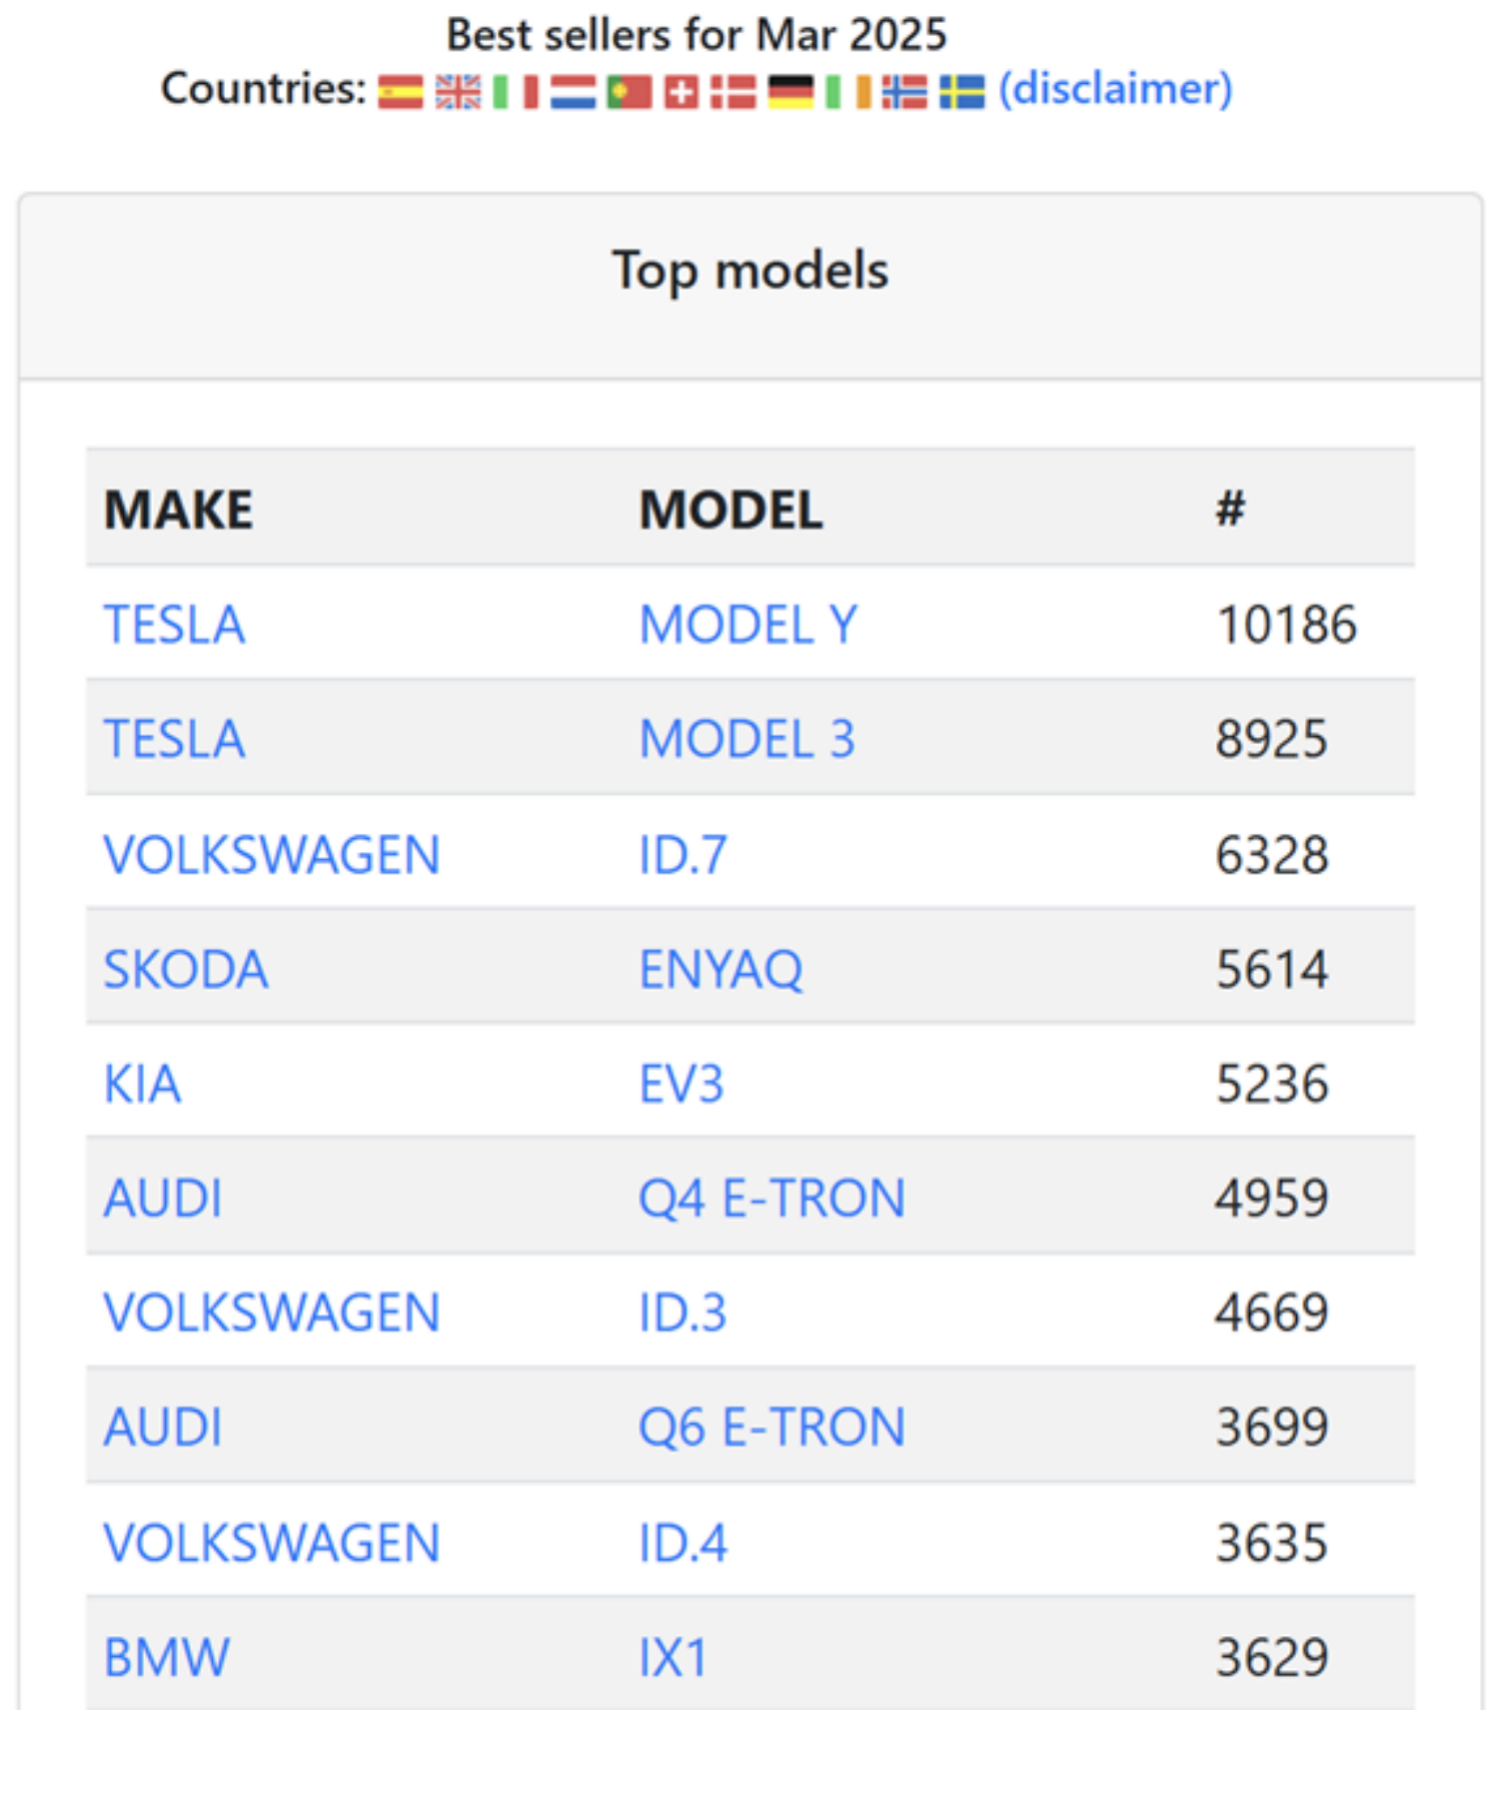Viewport: 1508px width, 1818px height.
Task: Pick the Denmark flag icon
Action: tap(733, 92)
